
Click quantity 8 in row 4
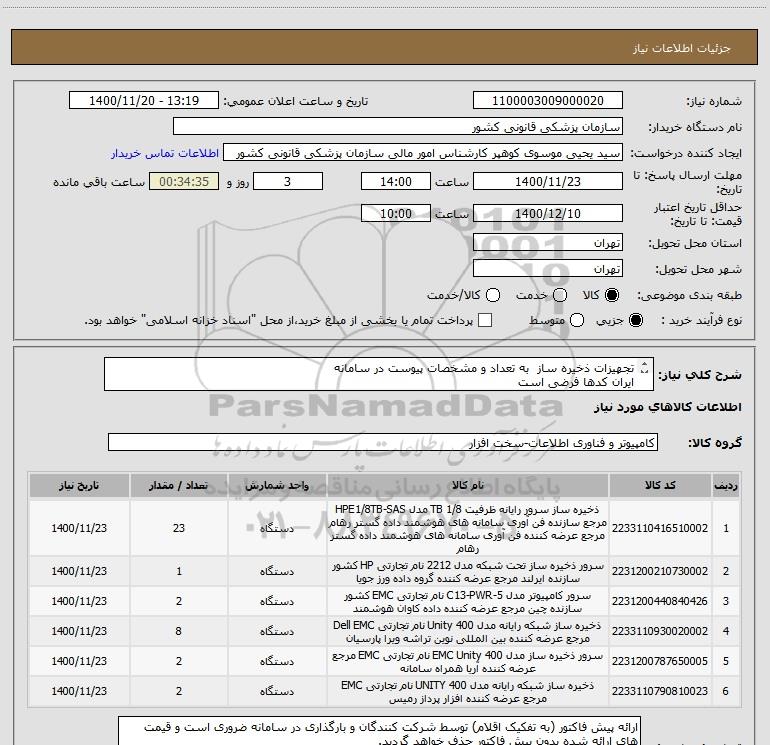pos(179,631)
